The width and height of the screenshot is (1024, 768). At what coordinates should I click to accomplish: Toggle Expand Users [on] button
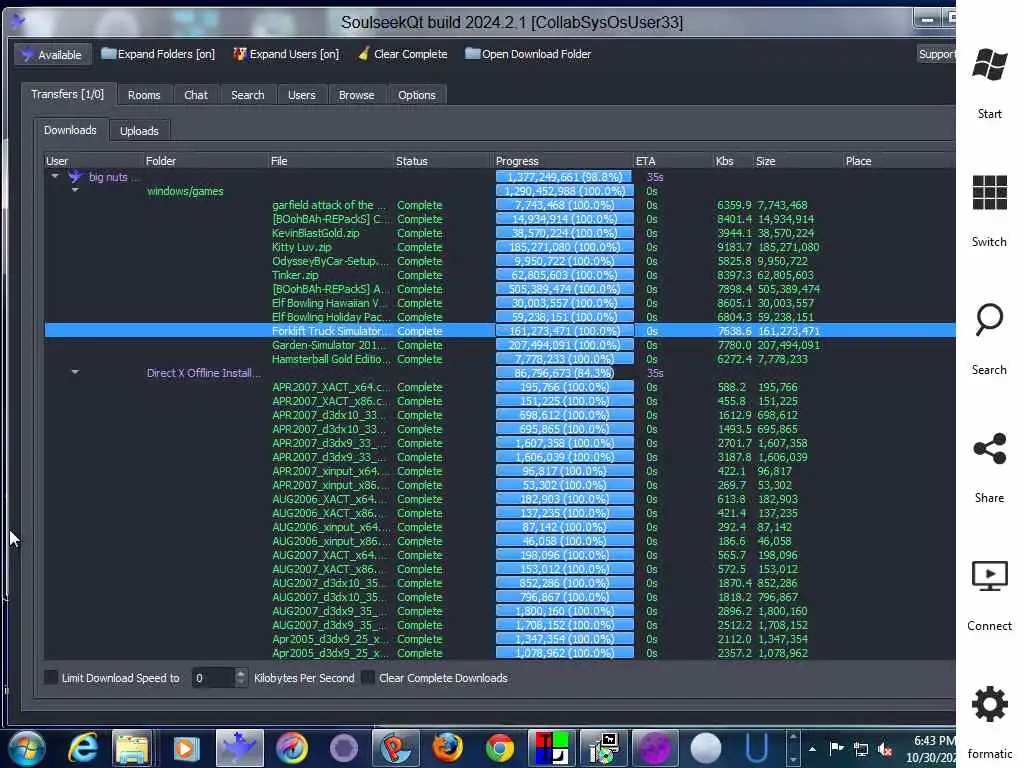pos(286,54)
